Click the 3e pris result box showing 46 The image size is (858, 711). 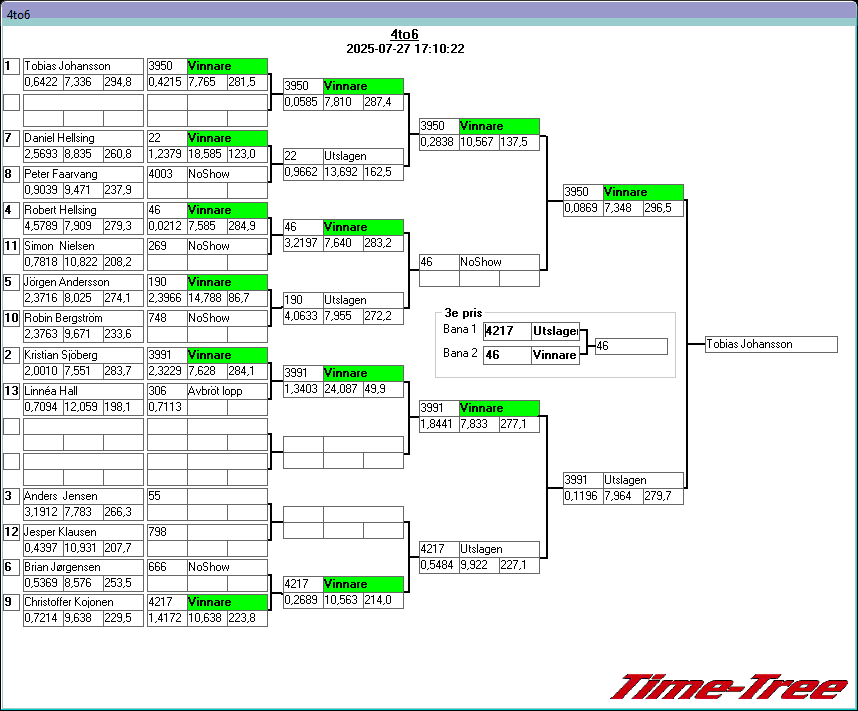coord(630,346)
